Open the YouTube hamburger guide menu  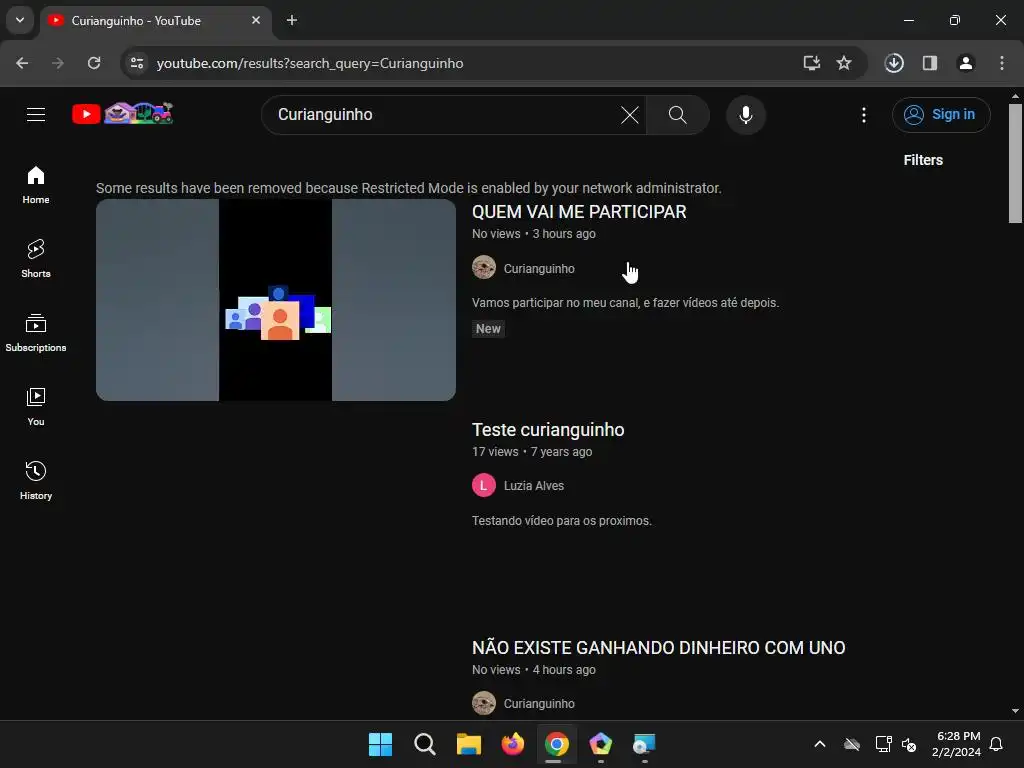[x=36, y=114]
